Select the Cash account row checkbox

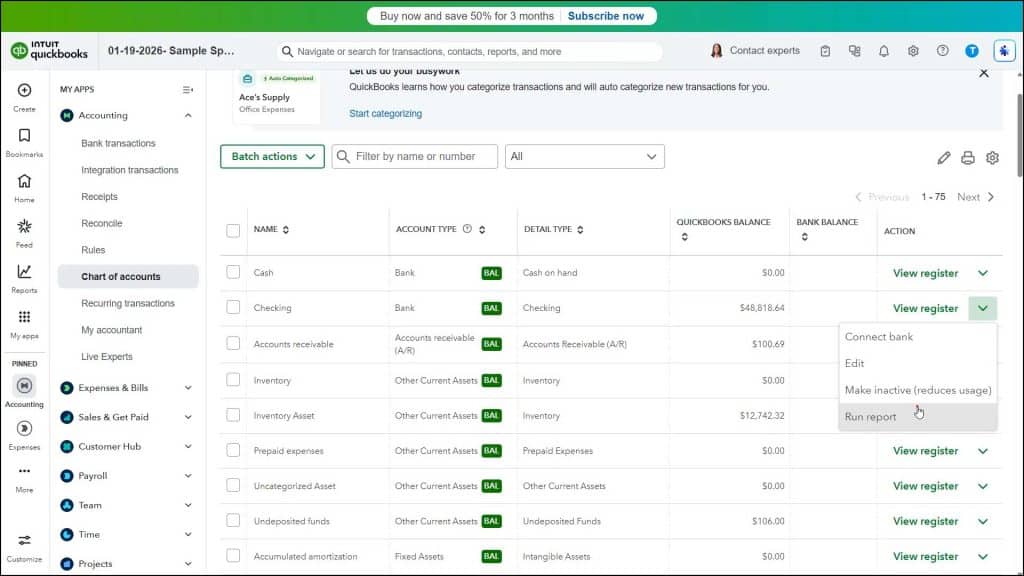click(x=233, y=272)
